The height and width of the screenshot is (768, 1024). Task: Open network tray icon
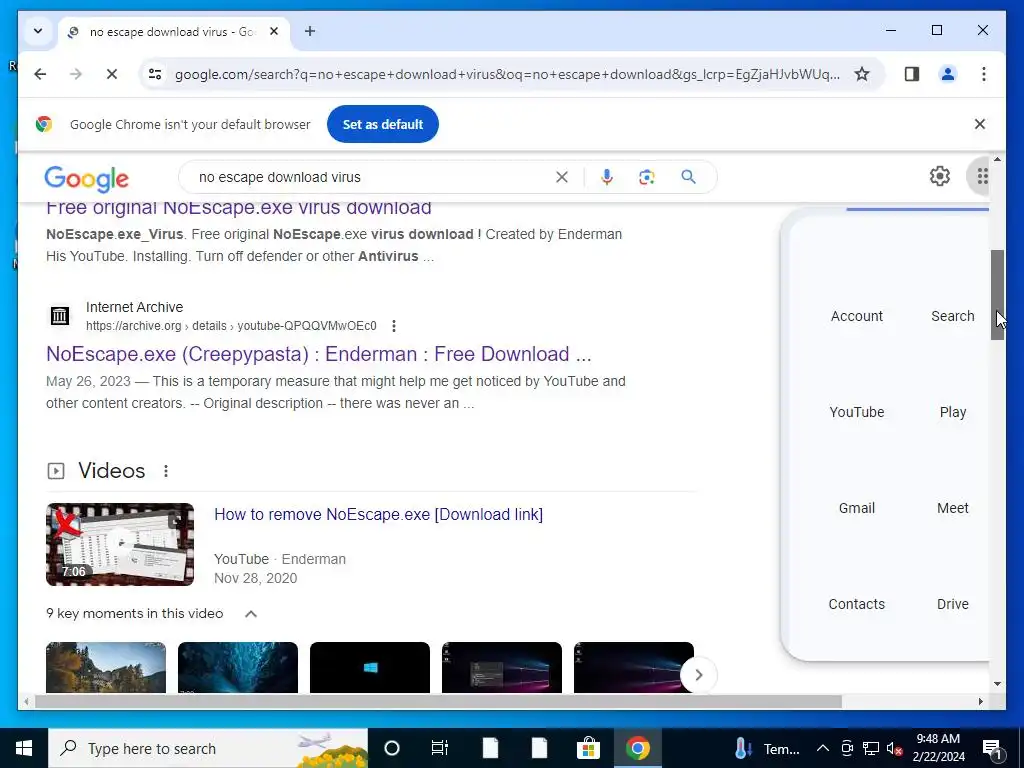871,748
